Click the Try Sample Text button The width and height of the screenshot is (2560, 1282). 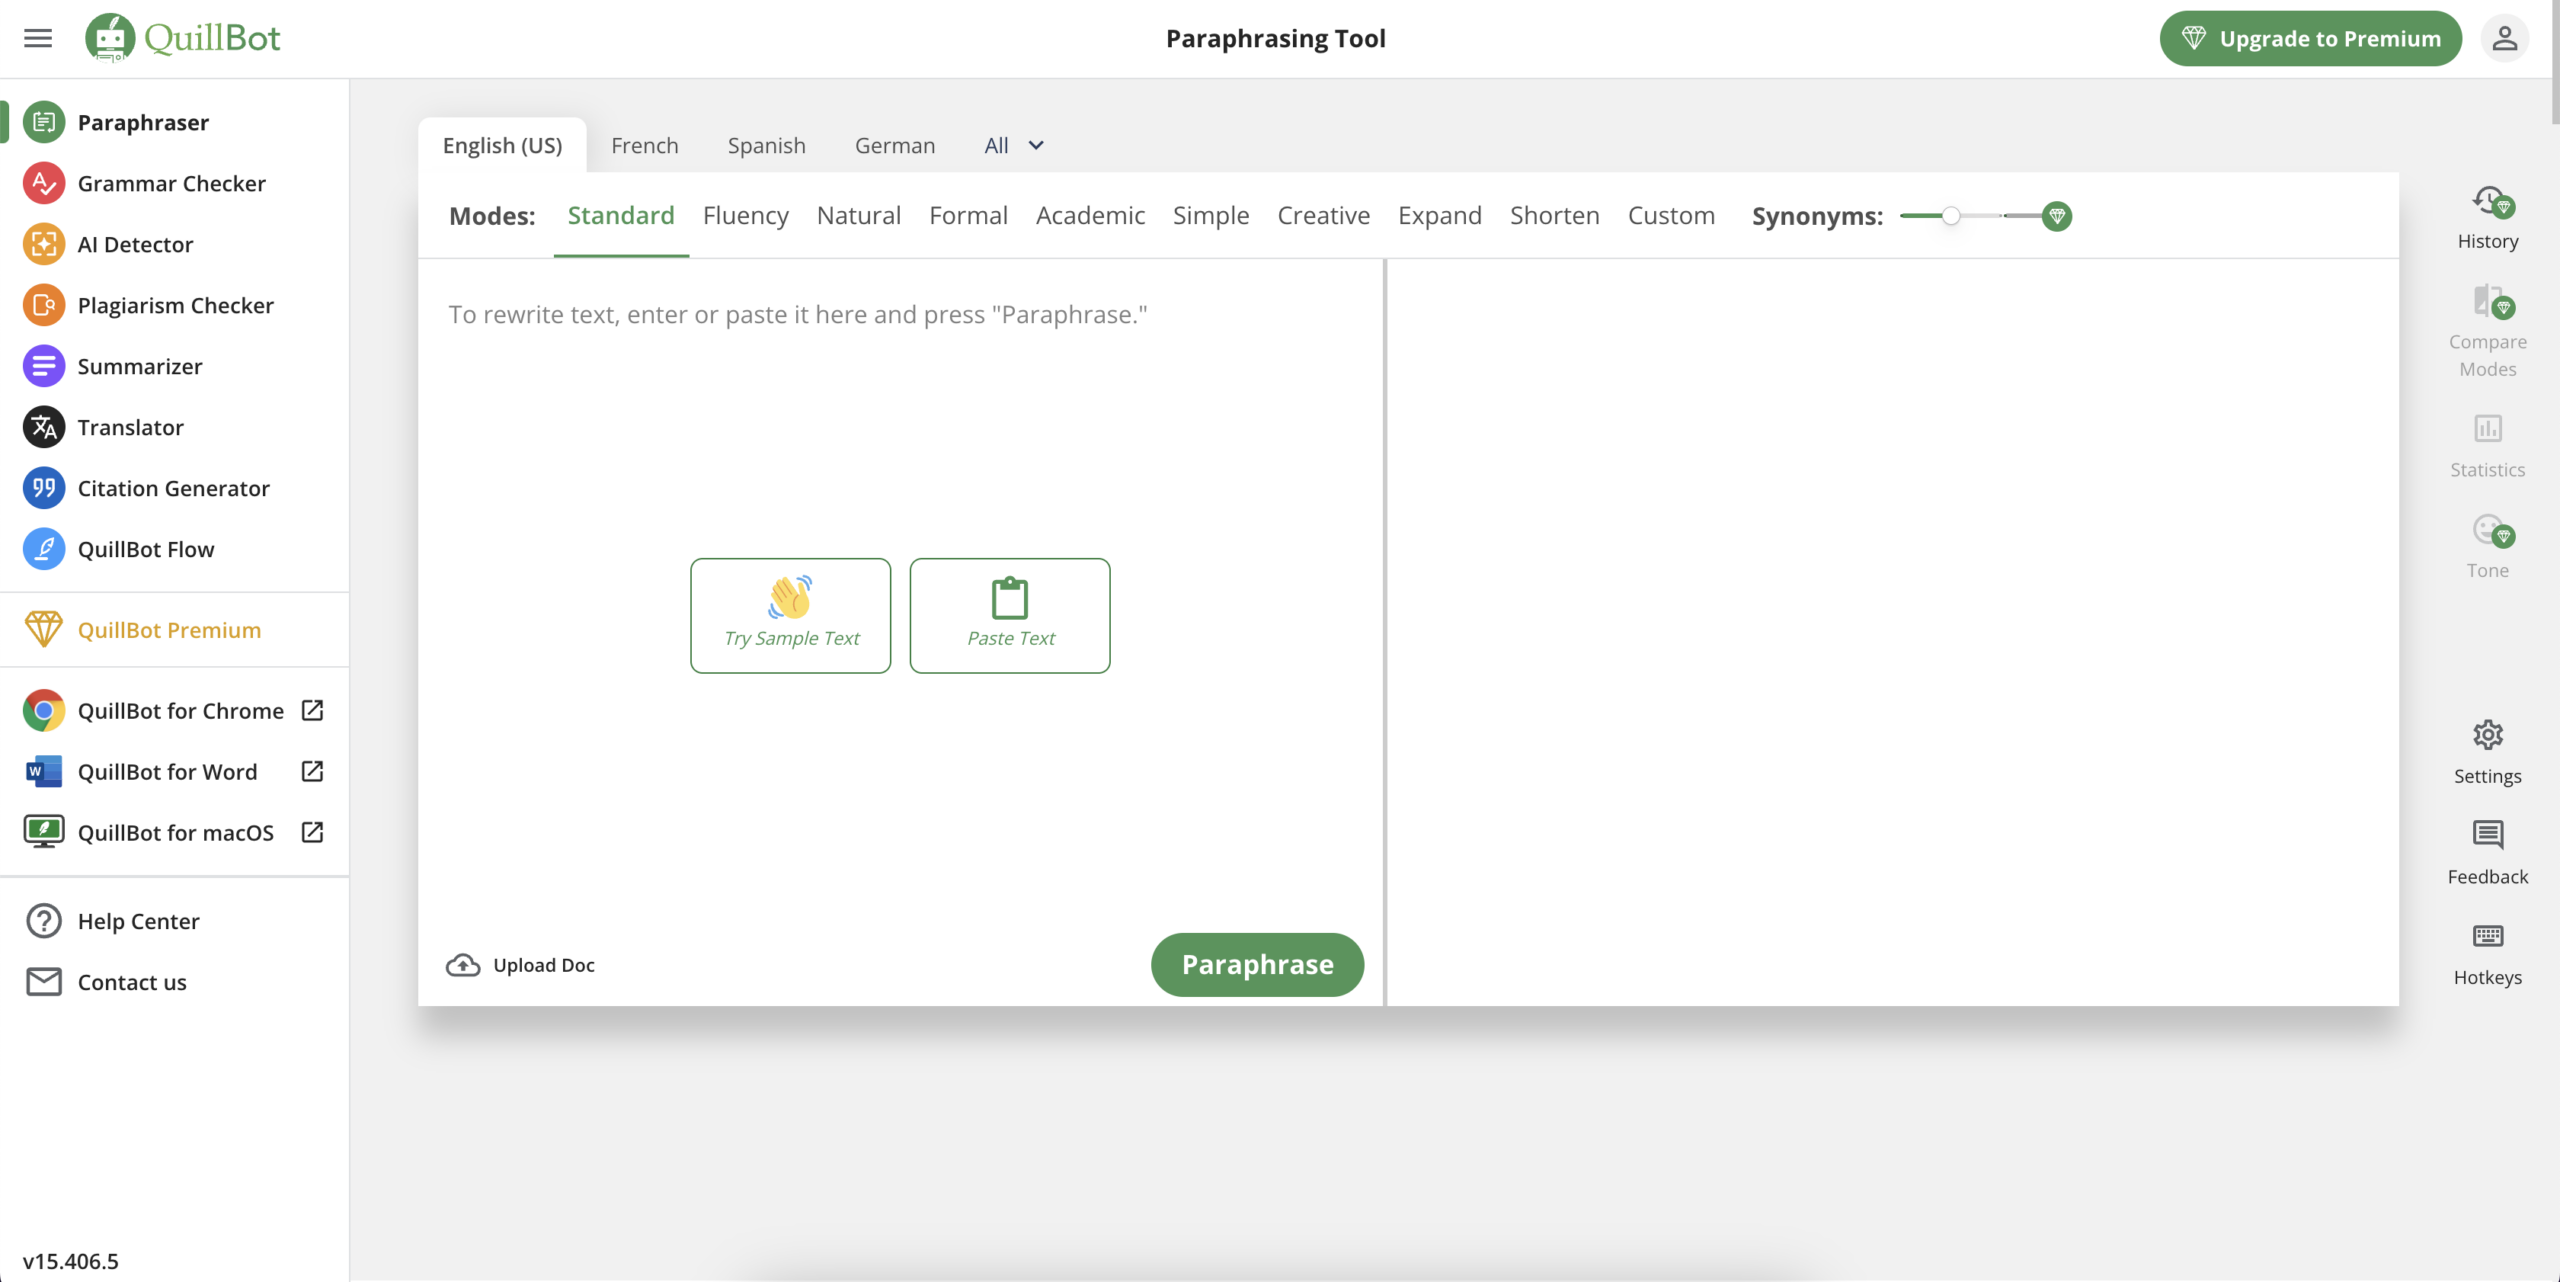tap(791, 616)
